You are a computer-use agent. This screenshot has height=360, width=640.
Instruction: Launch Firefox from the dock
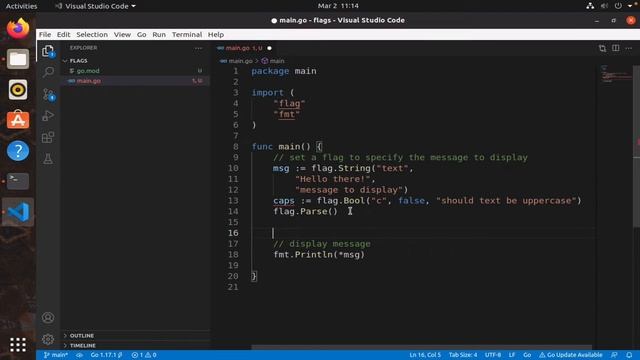pyautogui.click(x=18, y=29)
